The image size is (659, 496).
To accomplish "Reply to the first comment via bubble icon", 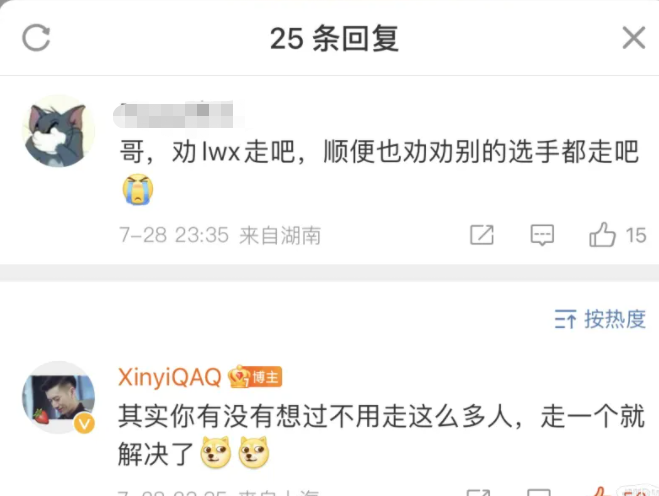I will (x=542, y=235).
